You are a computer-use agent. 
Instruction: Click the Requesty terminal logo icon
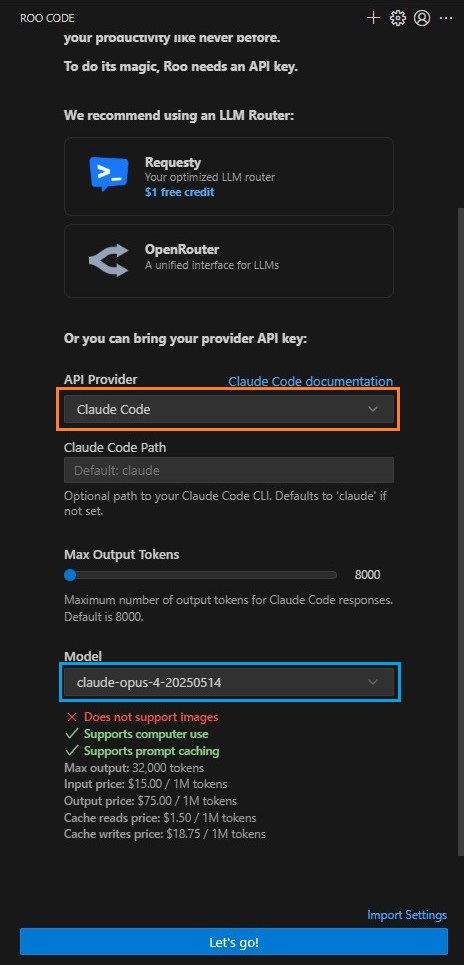click(x=109, y=174)
